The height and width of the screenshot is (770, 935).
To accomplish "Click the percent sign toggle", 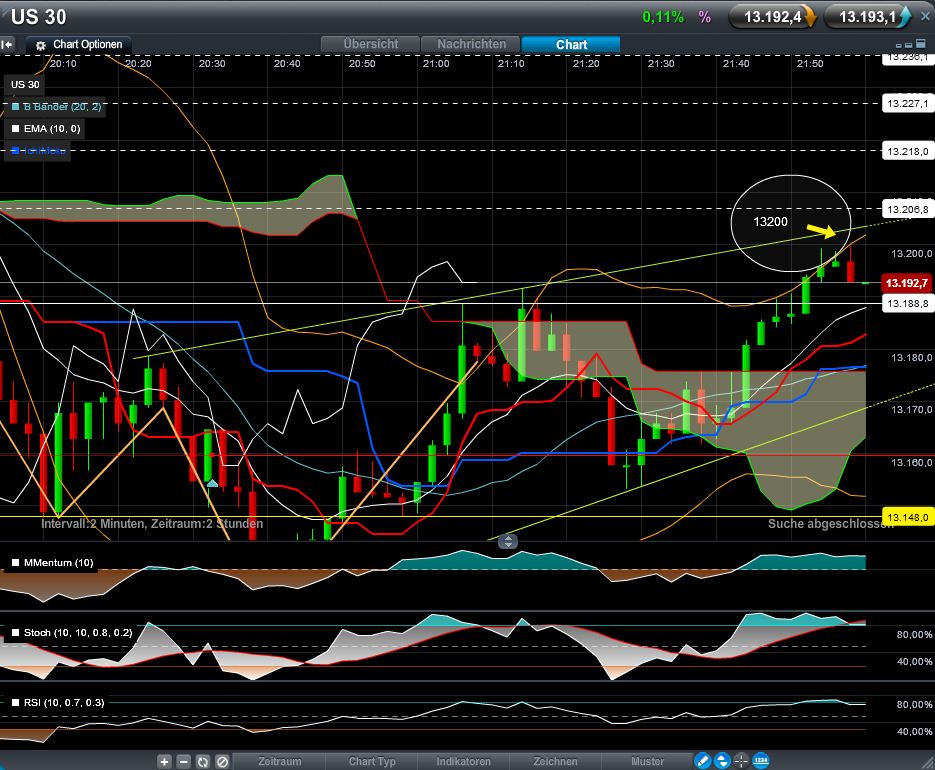I will [705, 17].
